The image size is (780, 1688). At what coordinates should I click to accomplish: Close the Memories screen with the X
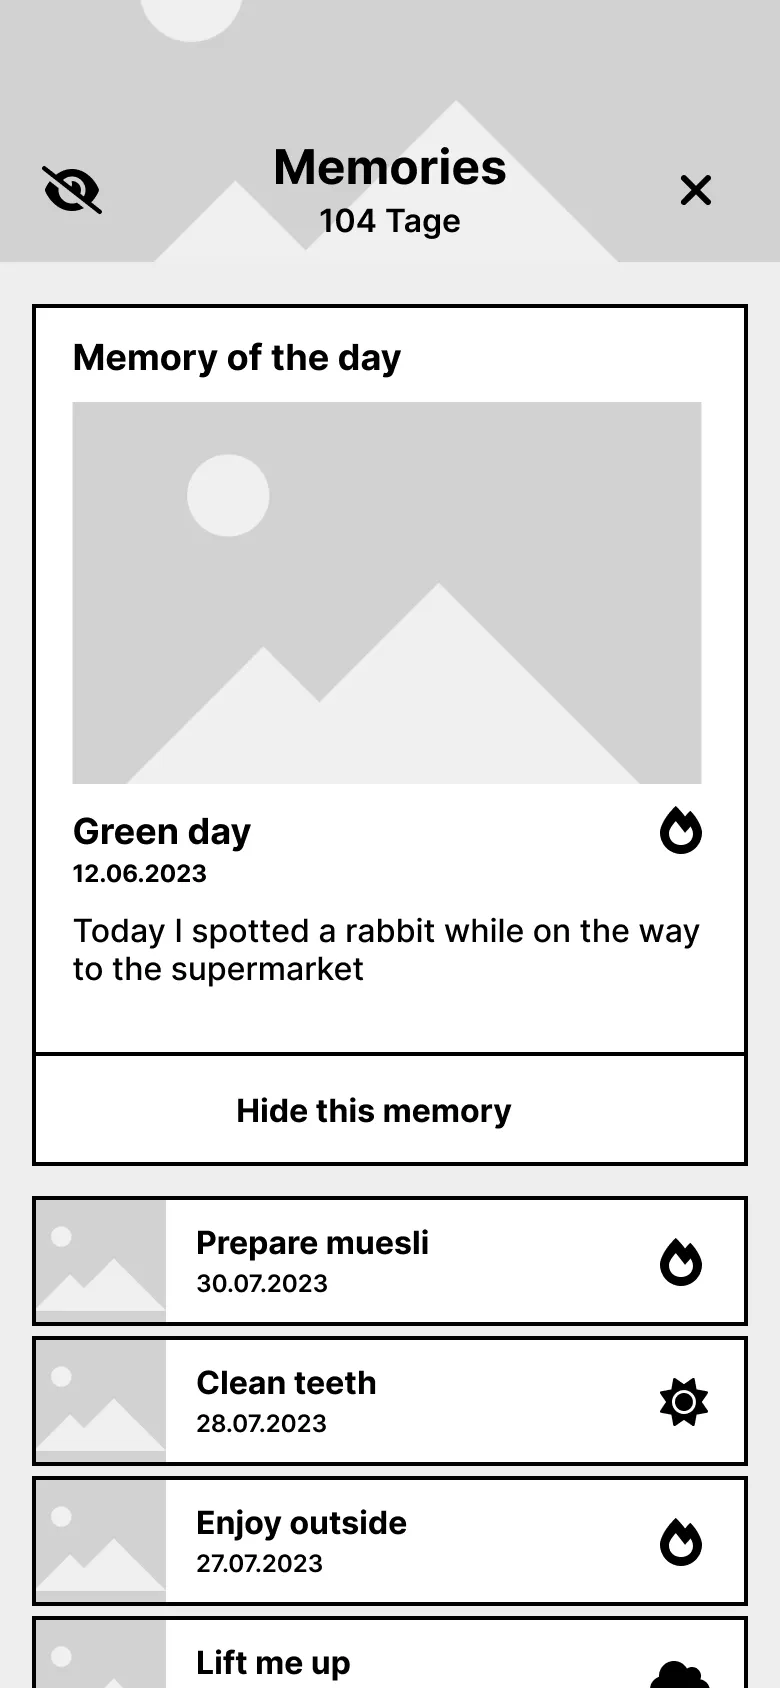(x=696, y=190)
